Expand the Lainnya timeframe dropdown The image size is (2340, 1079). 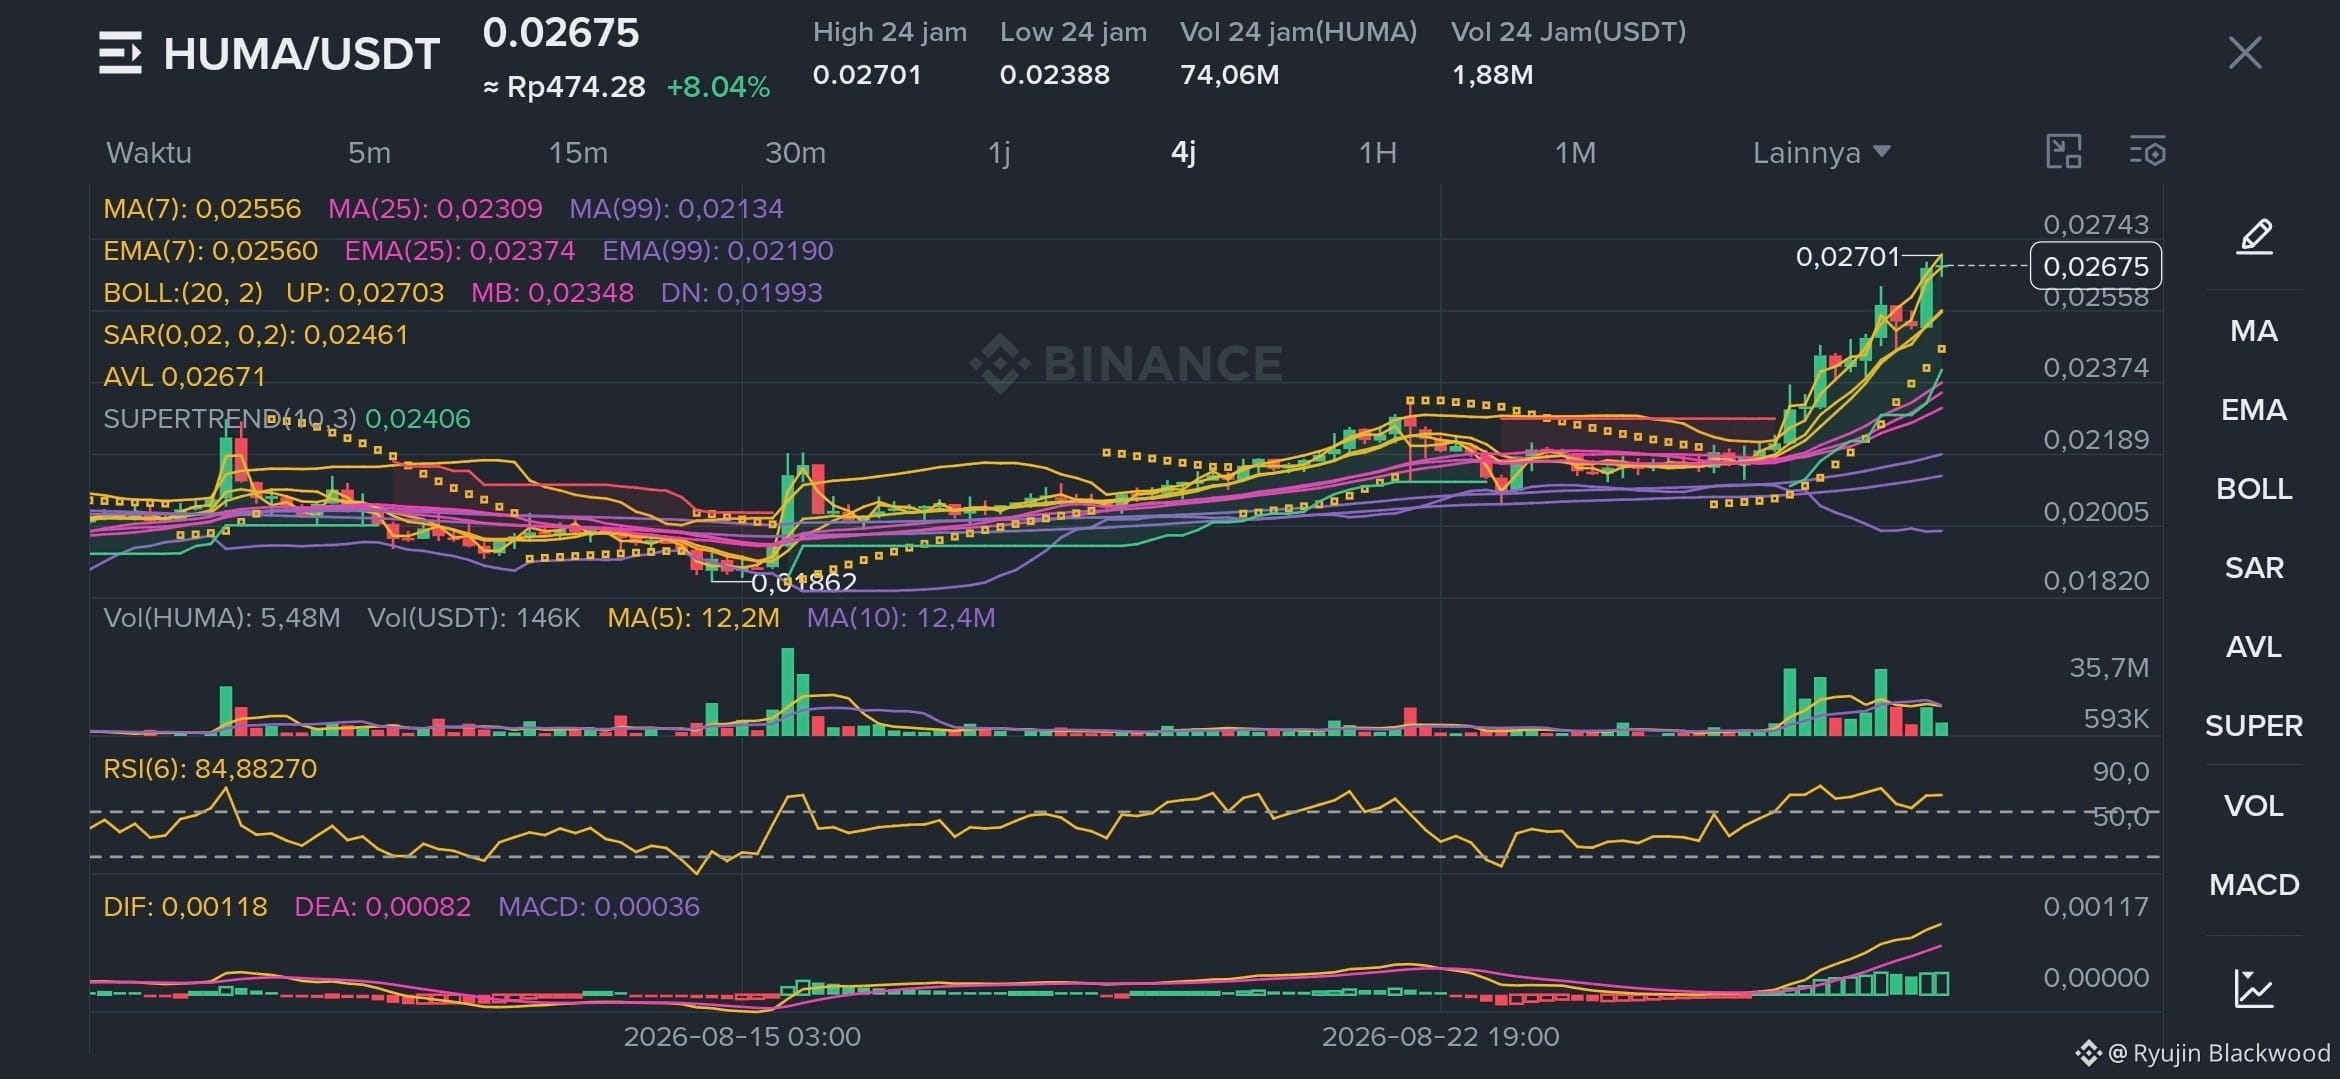click(1821, 153)
